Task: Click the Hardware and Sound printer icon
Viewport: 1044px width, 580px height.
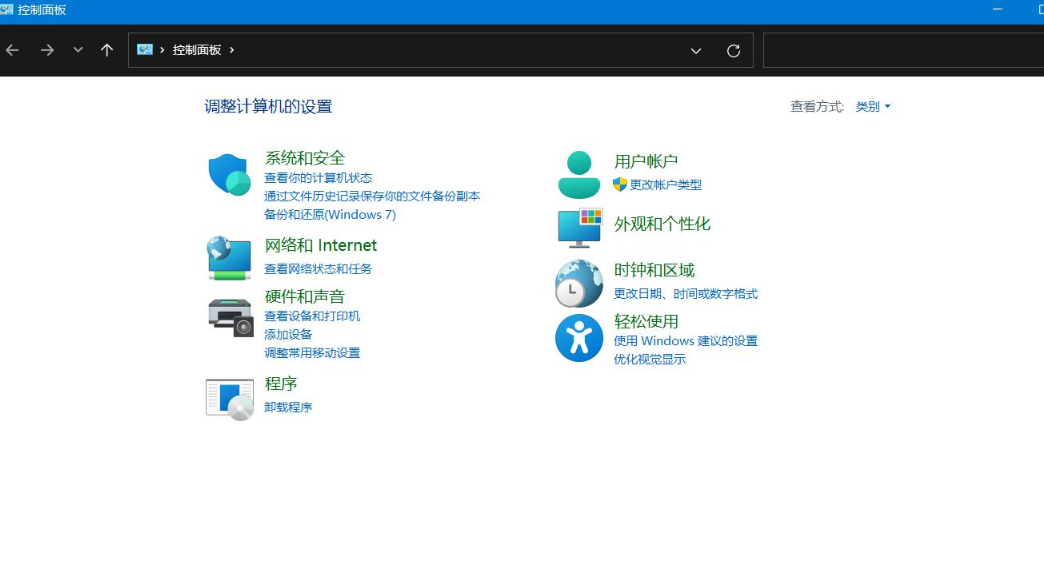Action: tap(229, 317)
